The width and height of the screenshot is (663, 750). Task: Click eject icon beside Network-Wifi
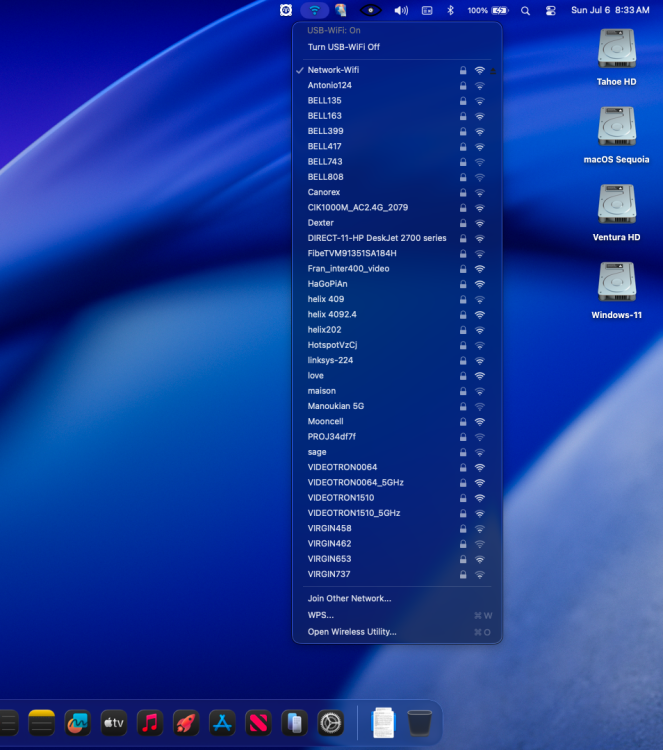pyautogui.click(x=493, y=71)
